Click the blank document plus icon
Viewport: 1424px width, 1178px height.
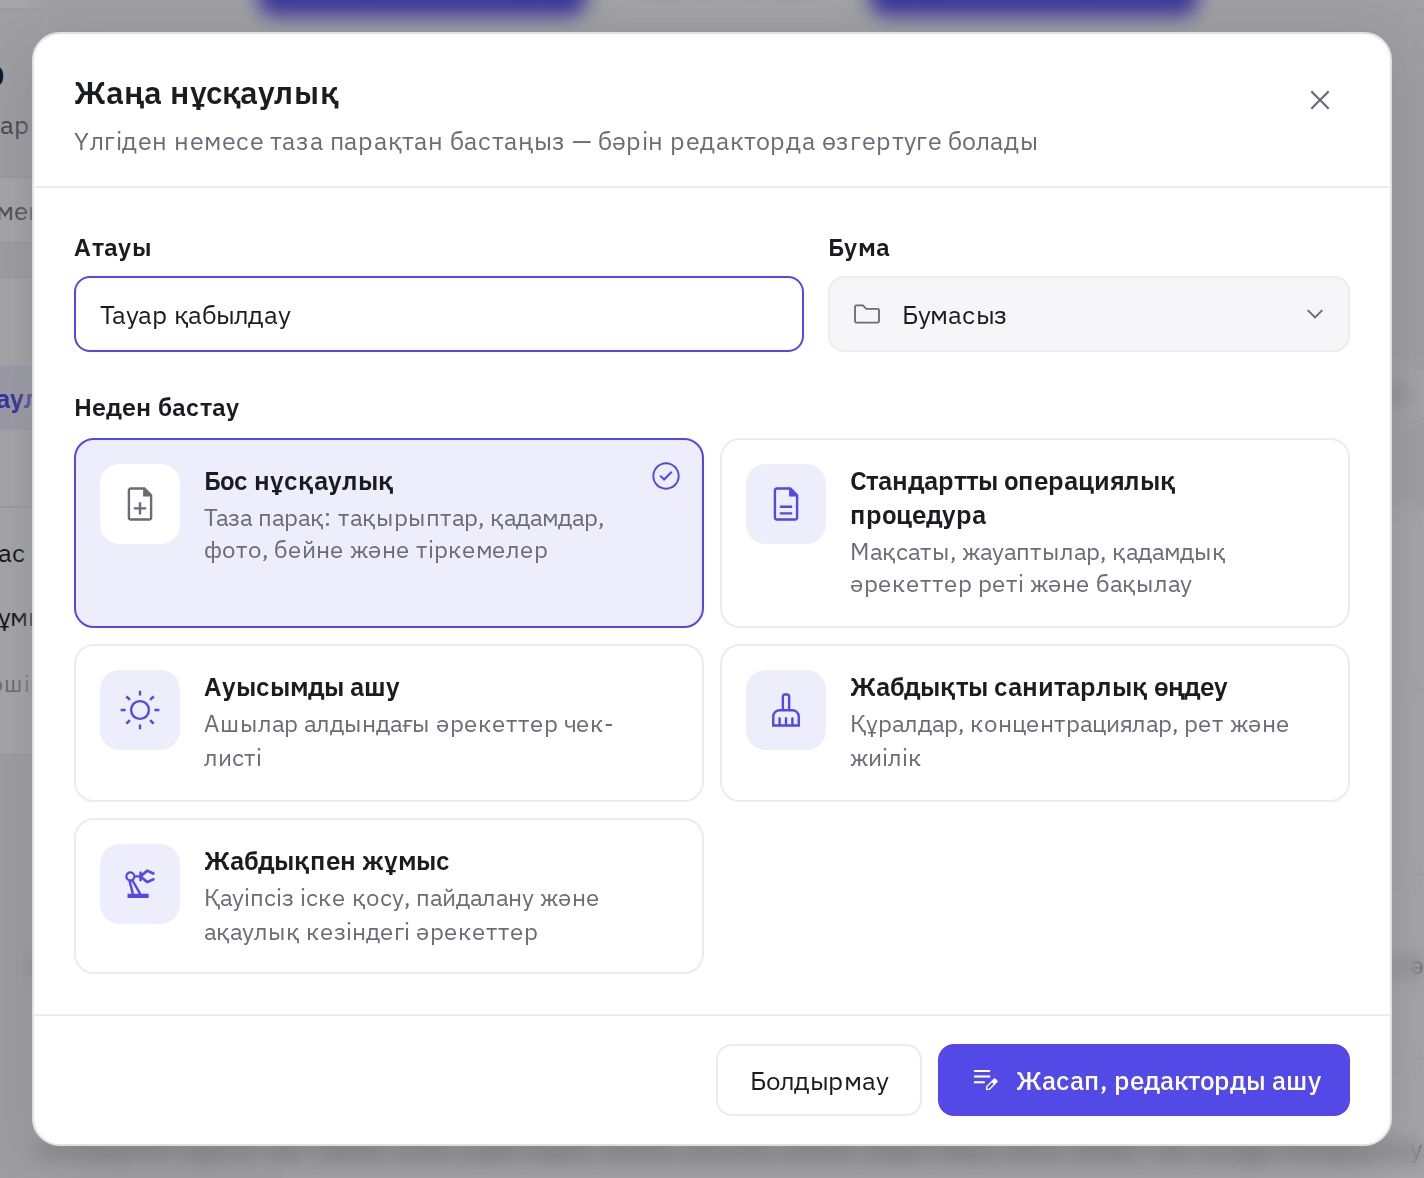pos(140,504)
